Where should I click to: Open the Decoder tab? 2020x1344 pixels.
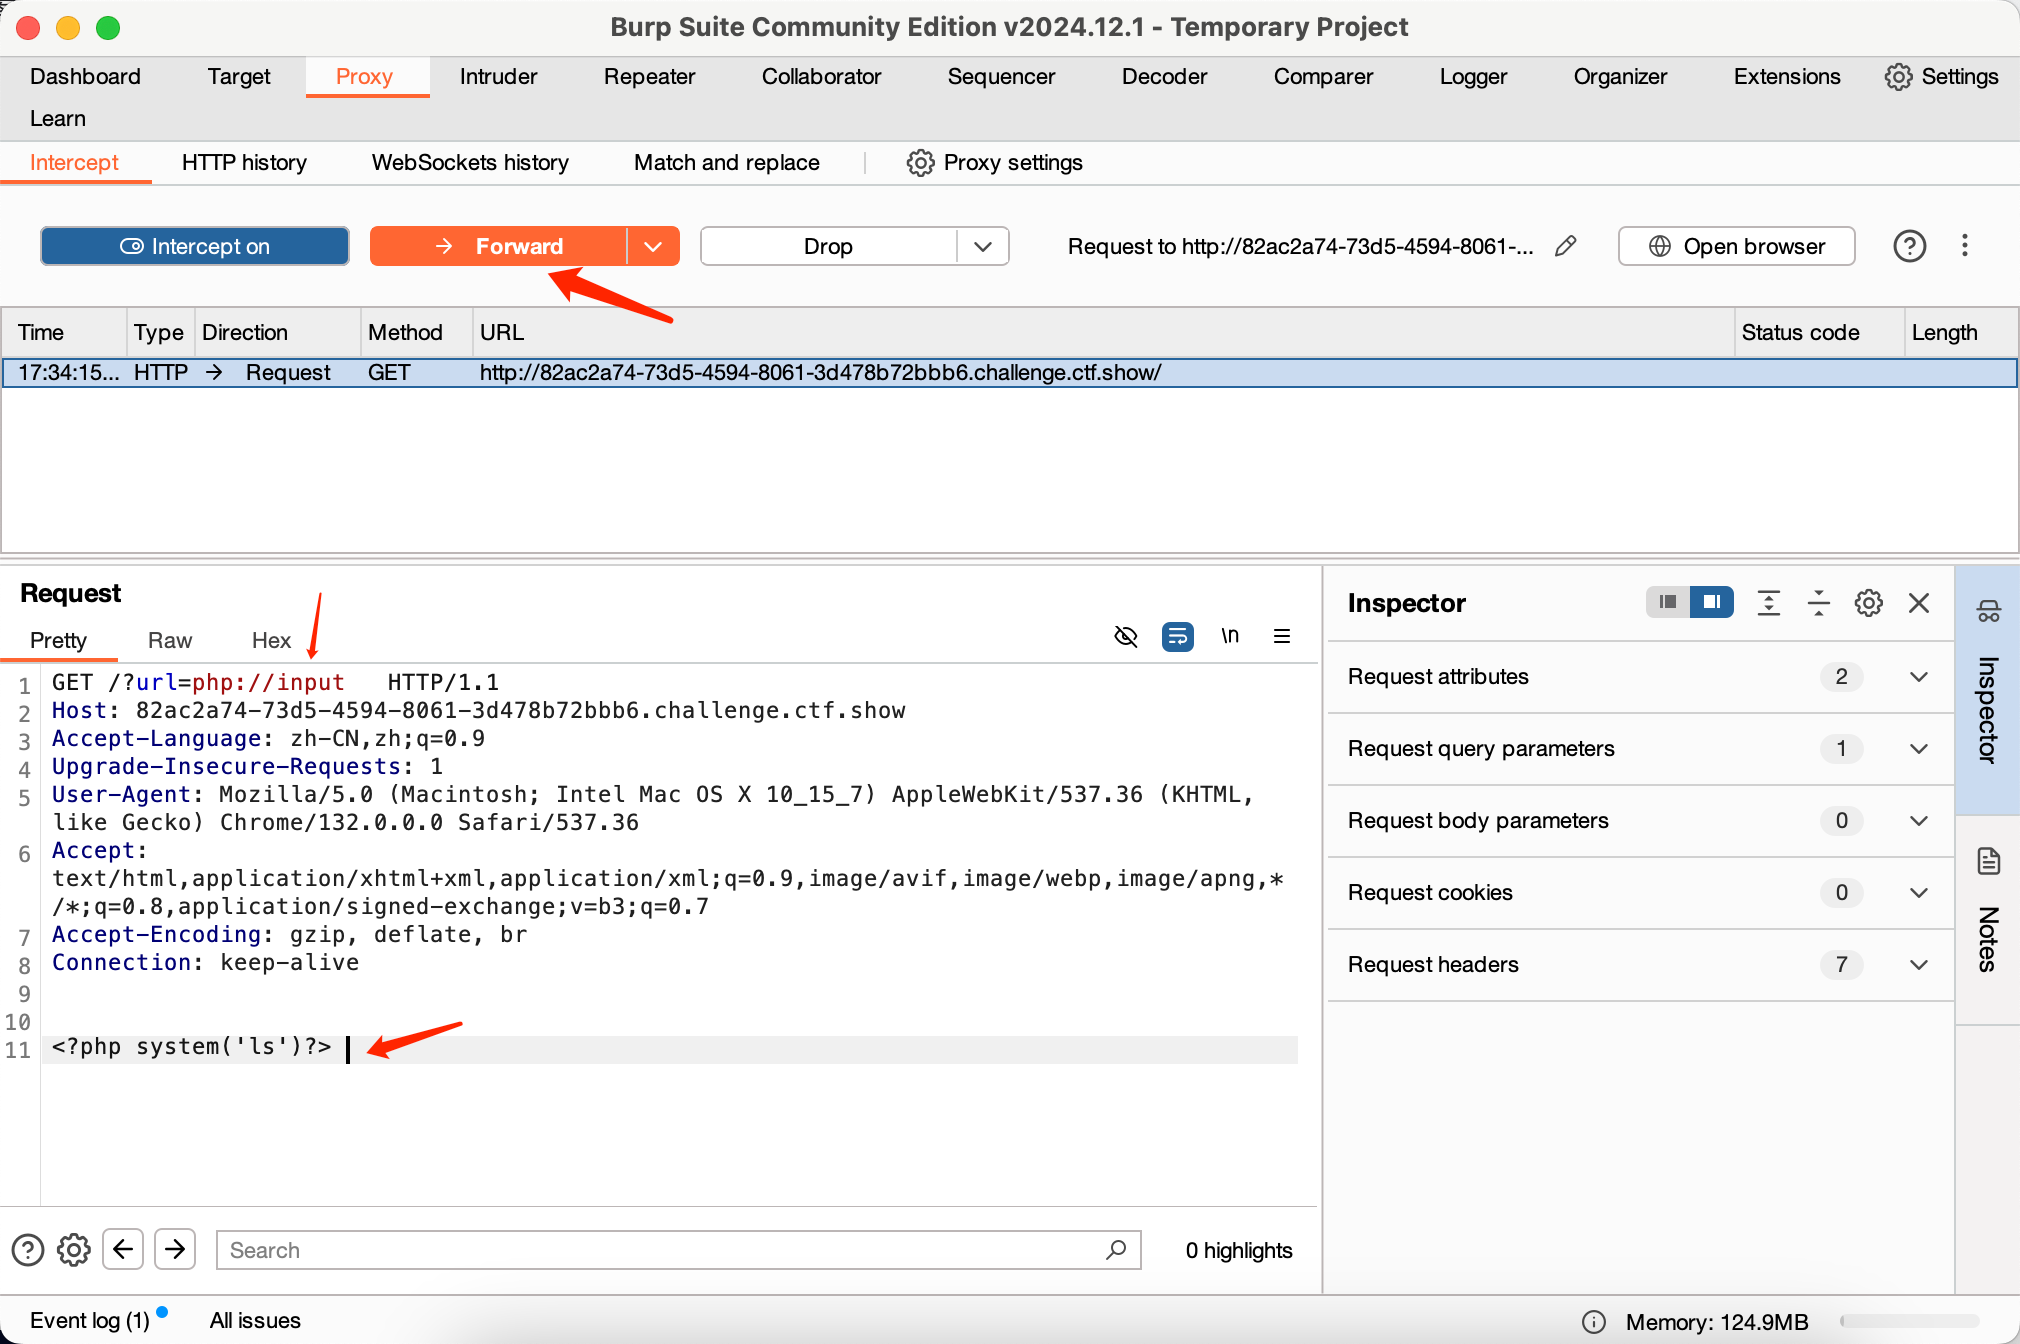pos(1164,77)
